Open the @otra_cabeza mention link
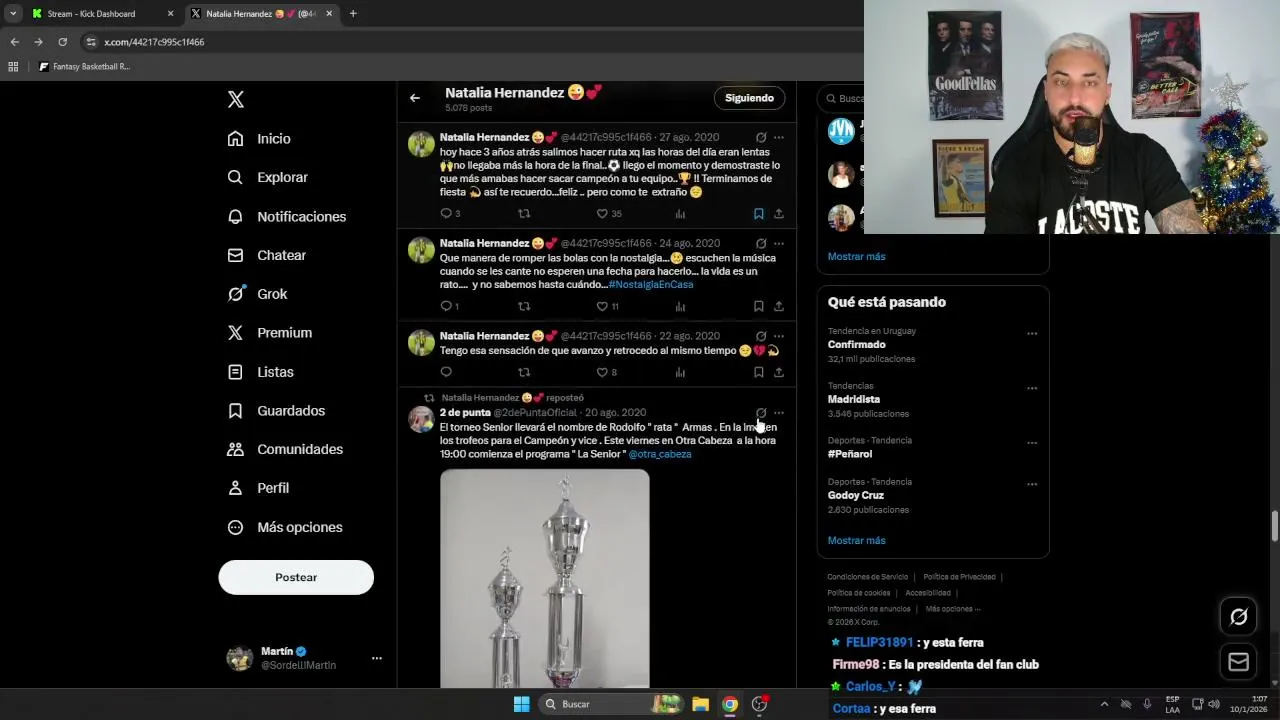Viewport: 1280px width, 720px height. [x=660, y=454]
